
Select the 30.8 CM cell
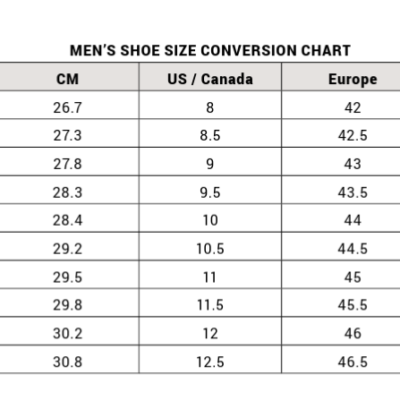[x=67, y=362]
